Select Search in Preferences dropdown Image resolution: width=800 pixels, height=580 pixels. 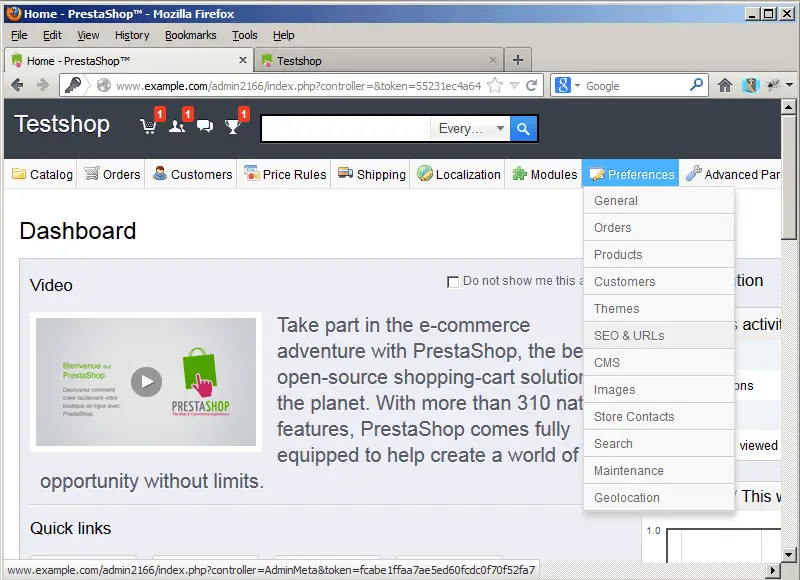point(659,444)
